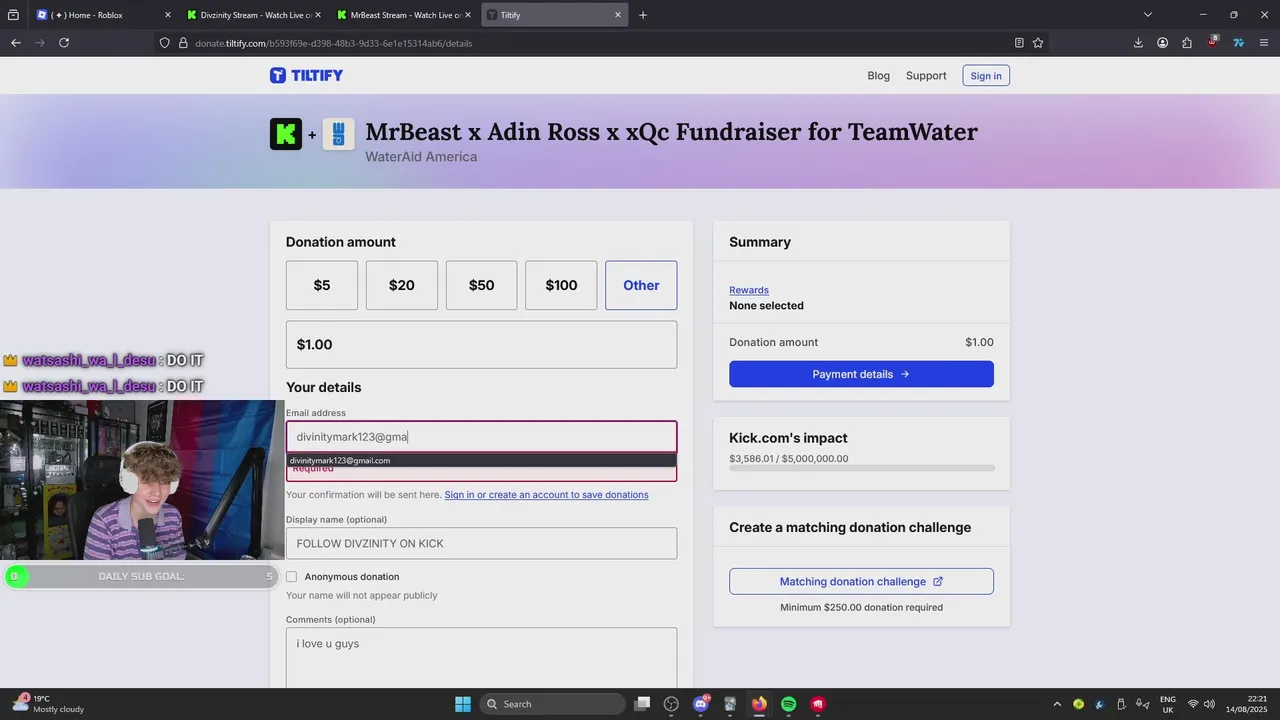Open Discord from the taskbar
Image resolution: width=1280 pixels, height=720 pixels.
pos(700,704)
